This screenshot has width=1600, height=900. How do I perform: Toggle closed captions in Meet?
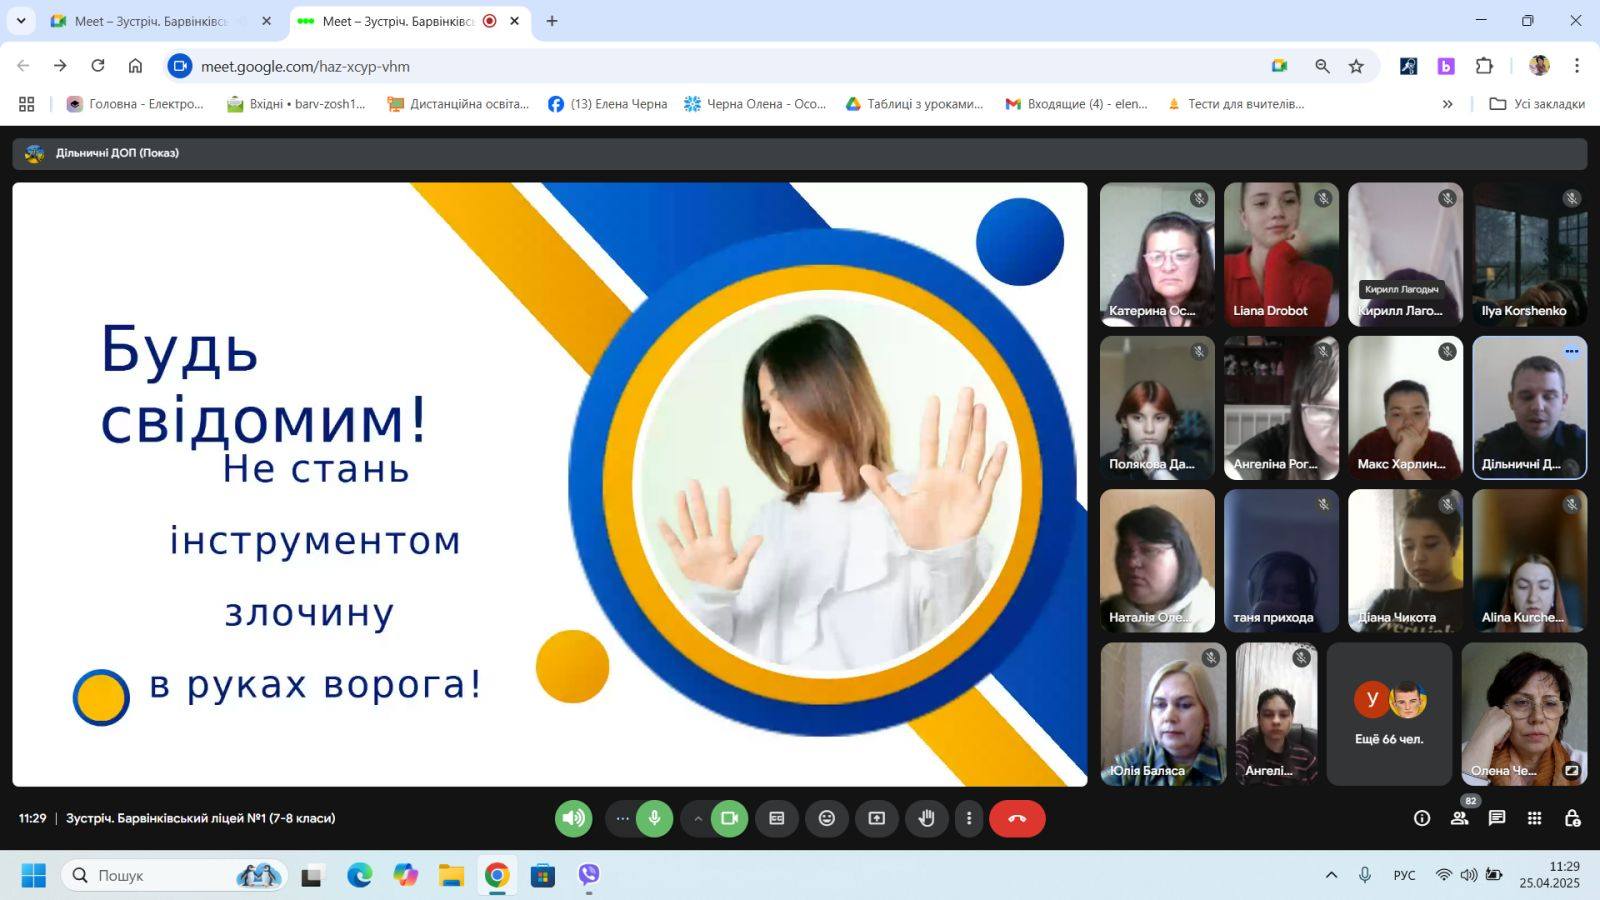point(777,818)
